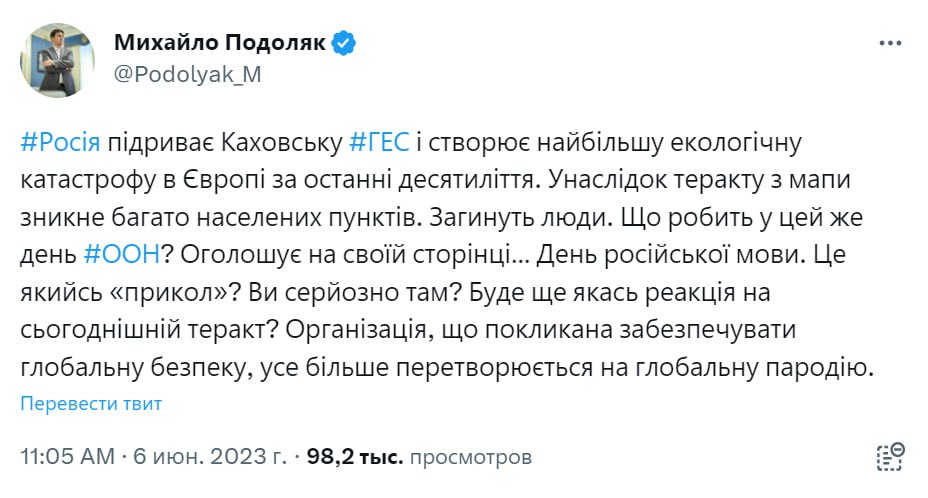This screenshot has width=928, height=498.
Task: Click the phrase "глобальну пародію"
Action: pyautogui.click(x=774, y=367)
